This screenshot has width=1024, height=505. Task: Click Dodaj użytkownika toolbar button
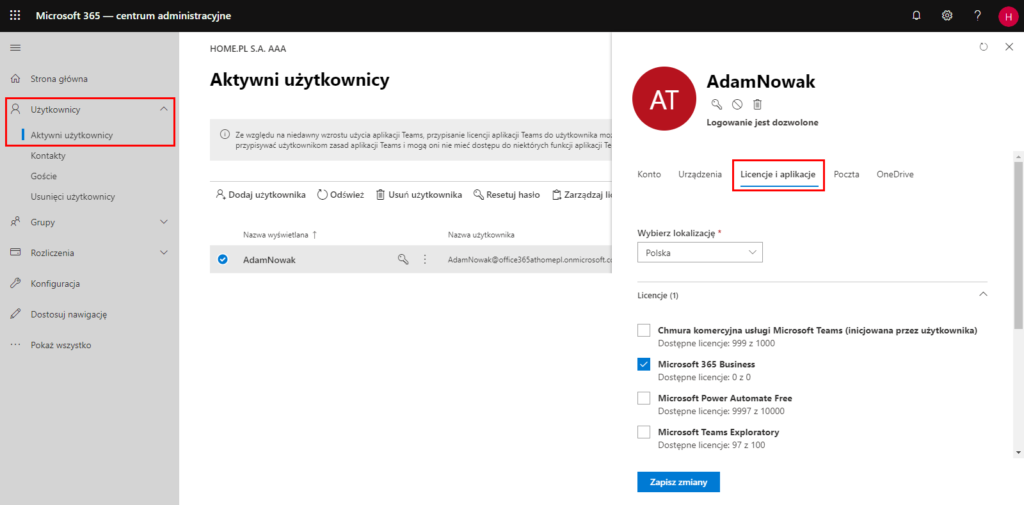pos(261,195)
